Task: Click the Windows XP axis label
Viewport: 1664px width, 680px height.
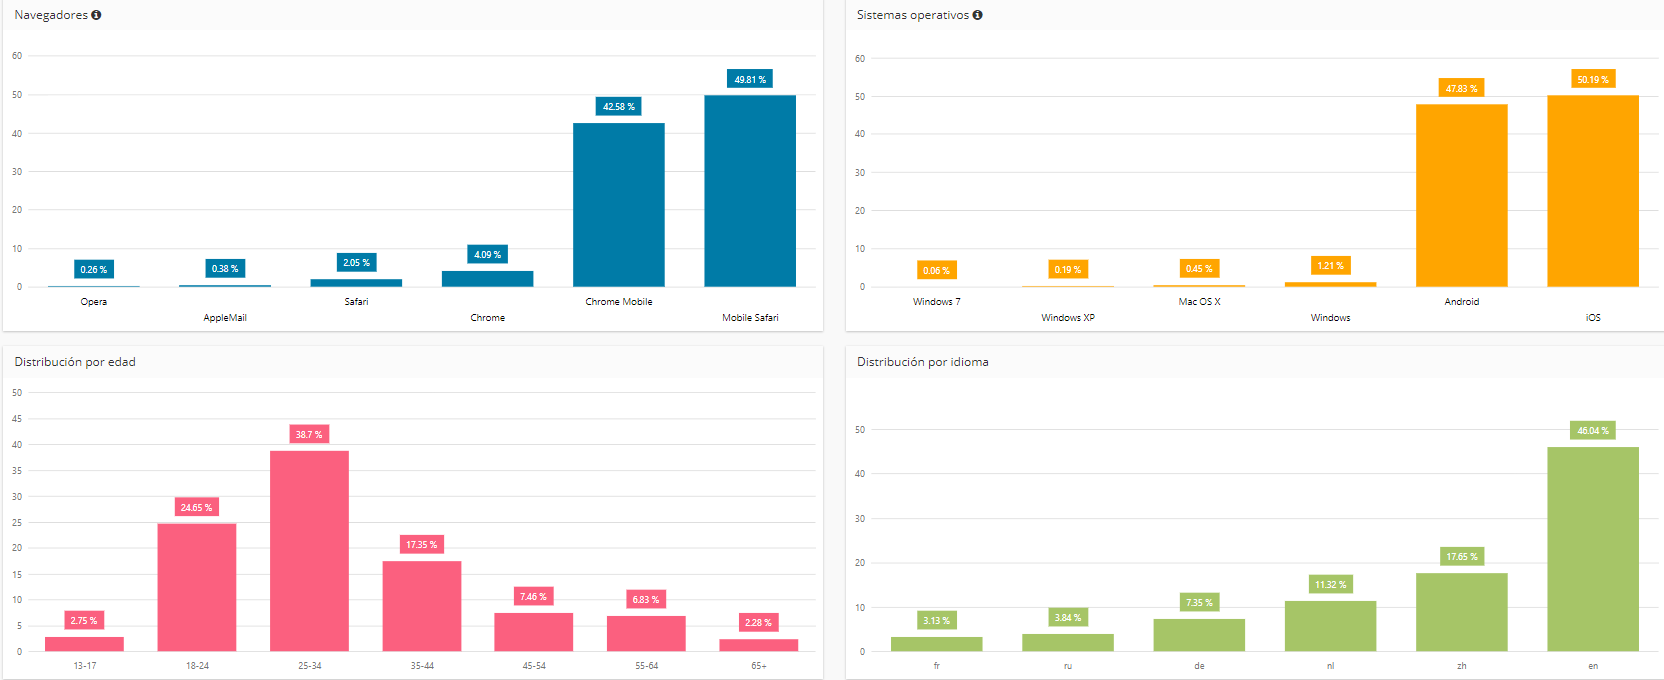Action: pos(1068,317)
